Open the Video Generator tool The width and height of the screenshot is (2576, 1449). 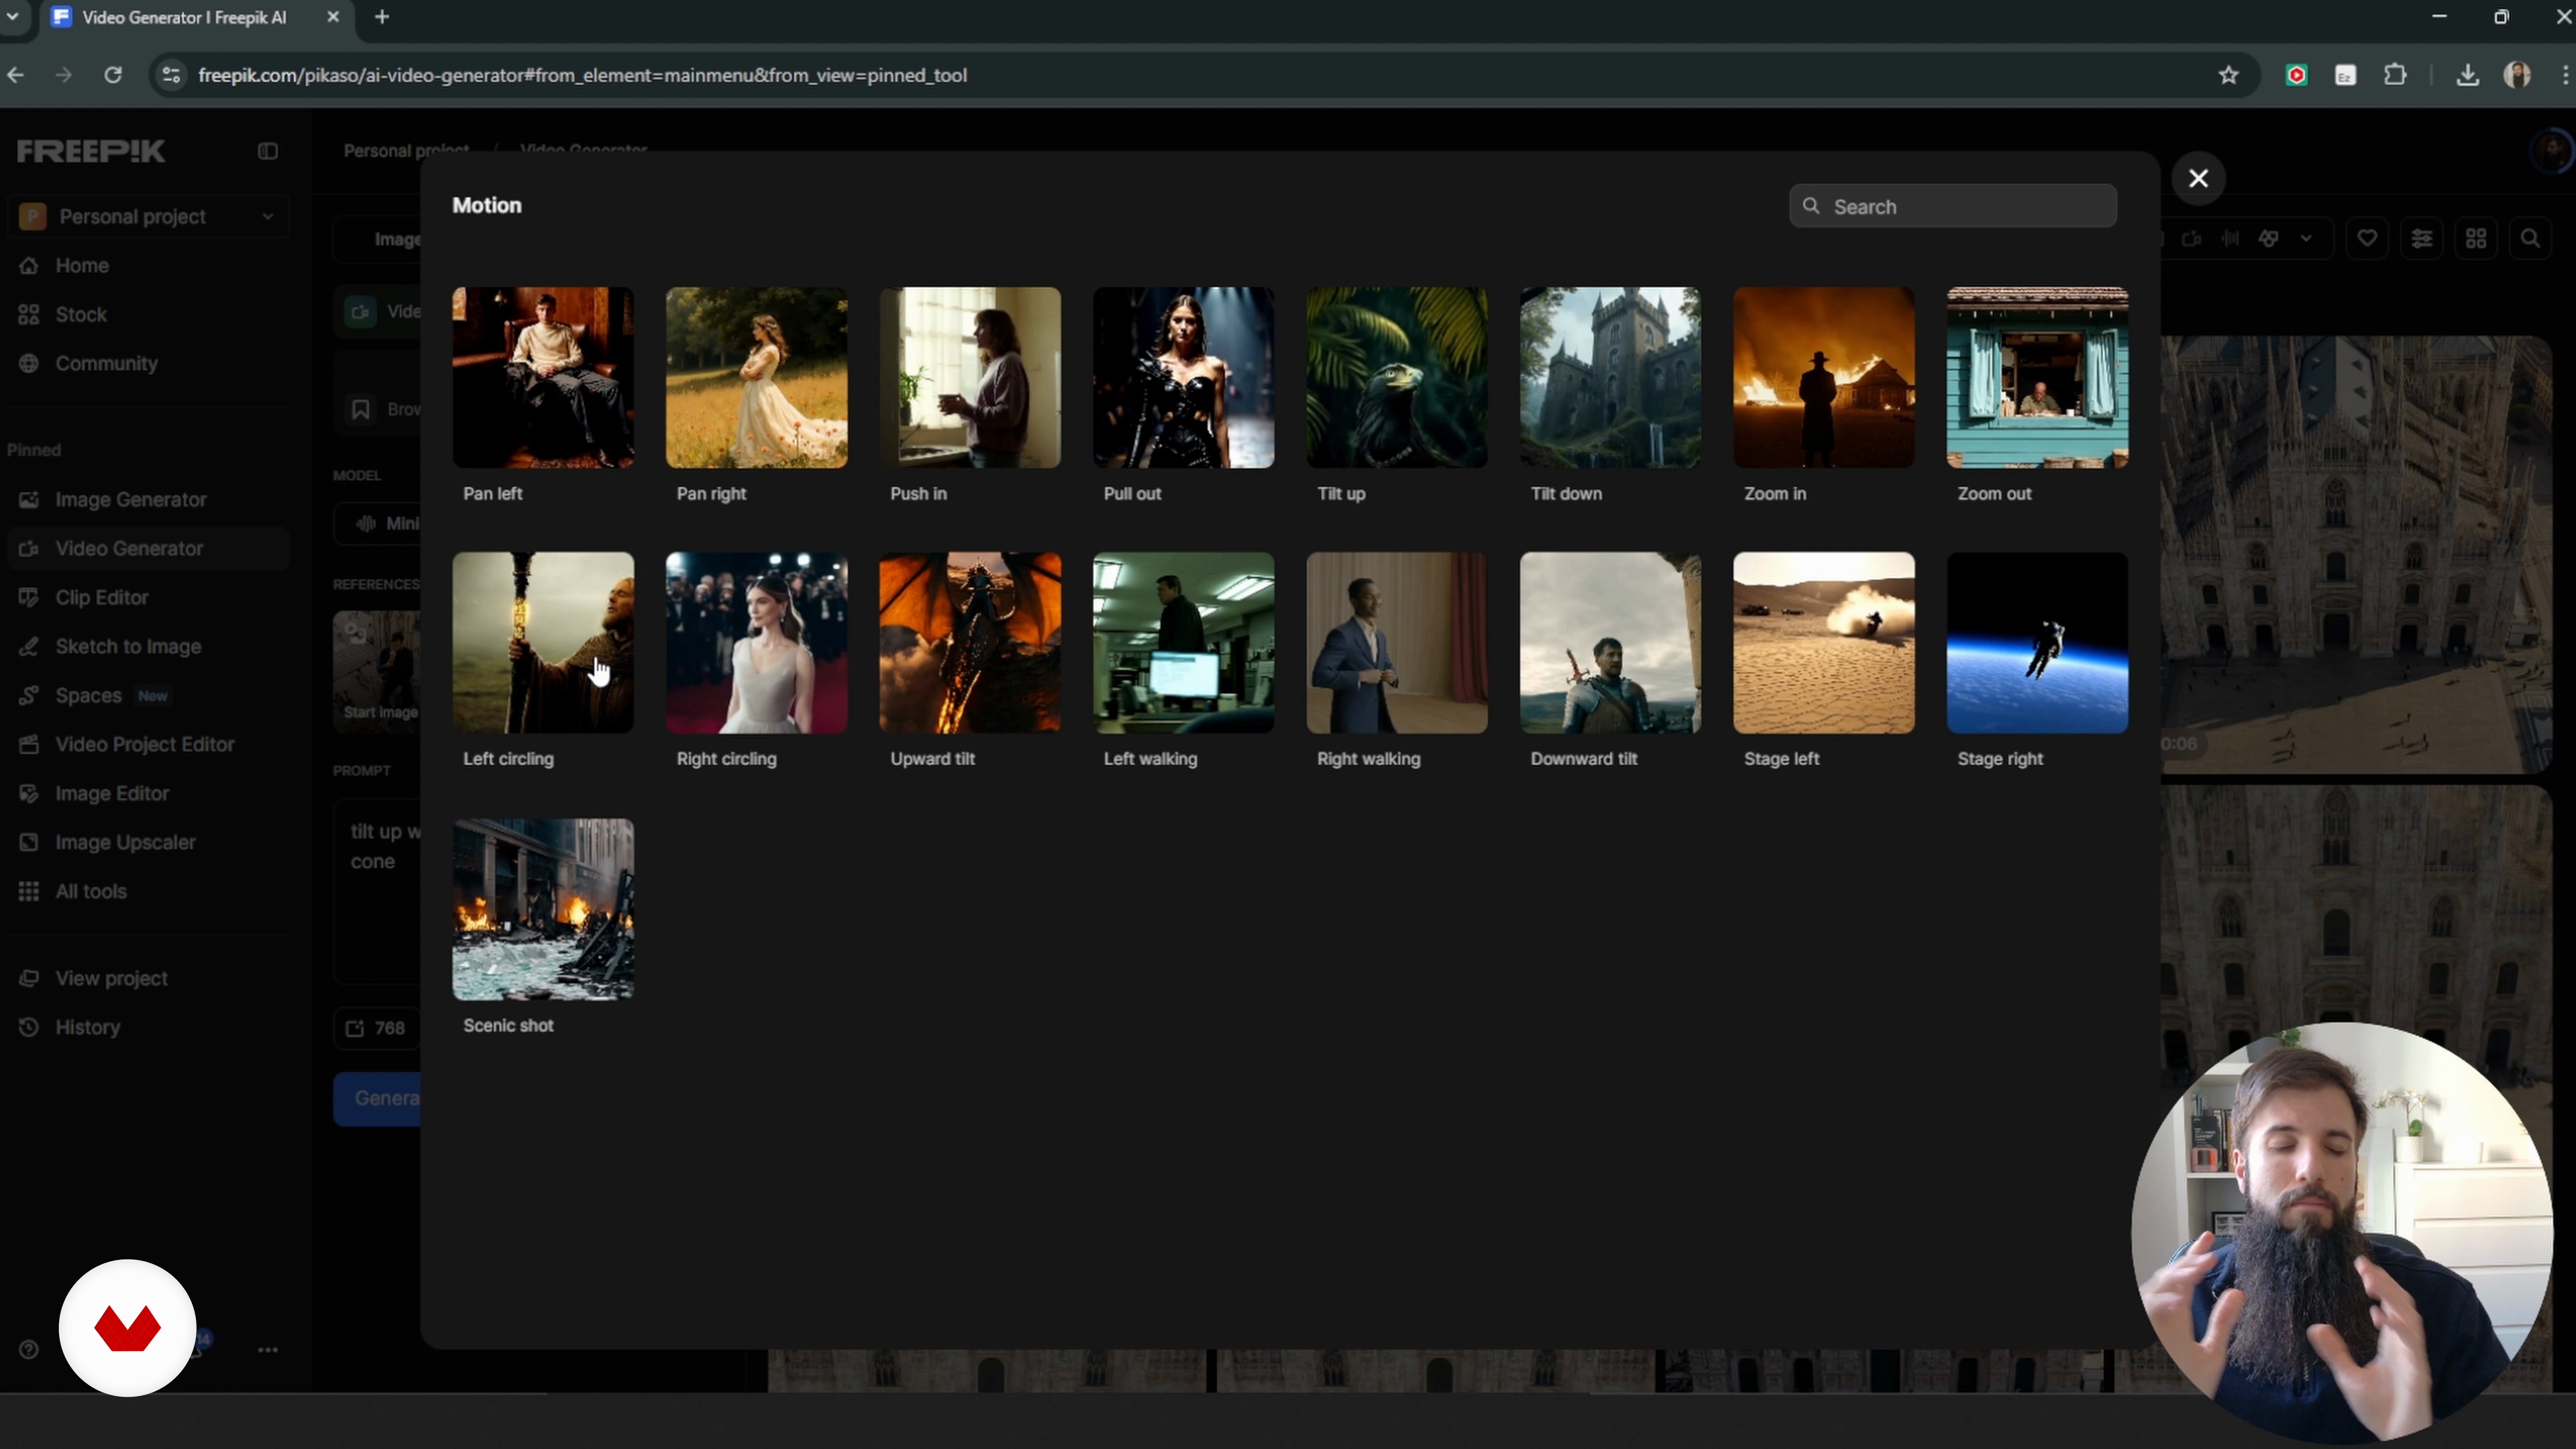pos(148,549)
